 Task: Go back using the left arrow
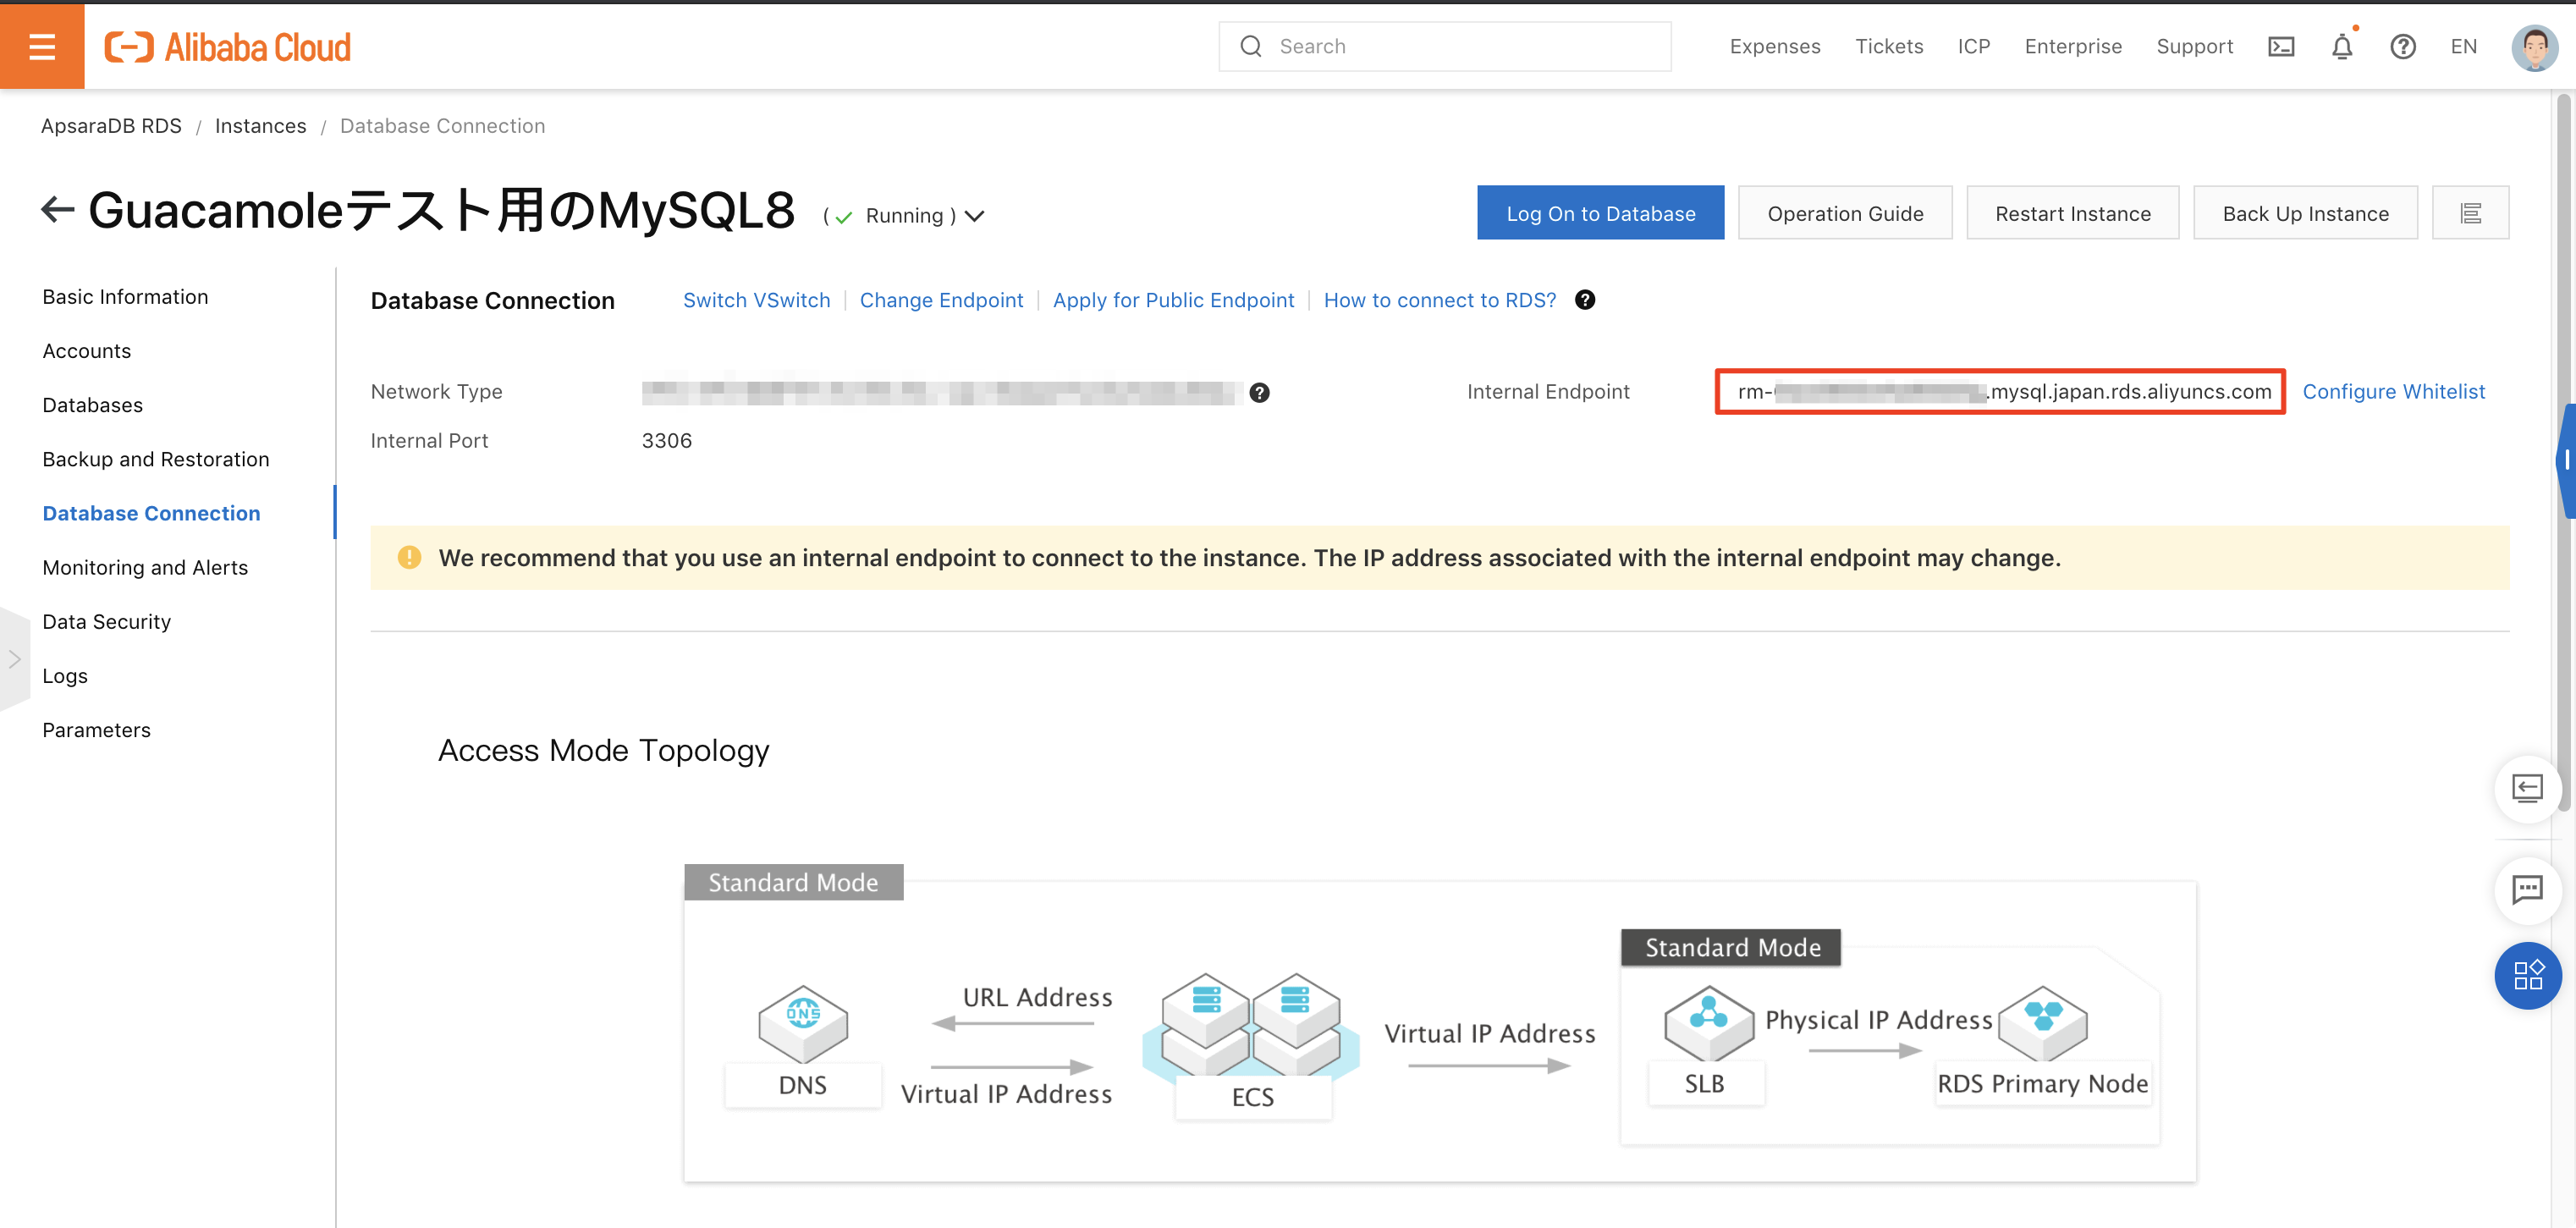[x=57, y=210]
